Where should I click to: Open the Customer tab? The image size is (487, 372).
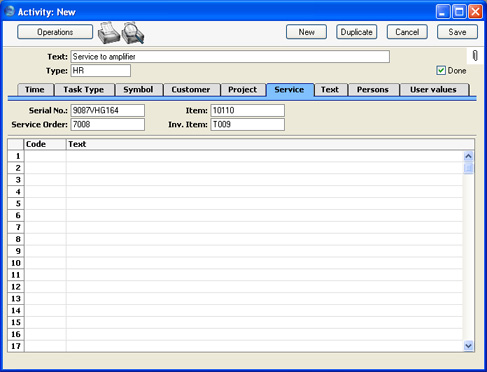tap(191, 90)
